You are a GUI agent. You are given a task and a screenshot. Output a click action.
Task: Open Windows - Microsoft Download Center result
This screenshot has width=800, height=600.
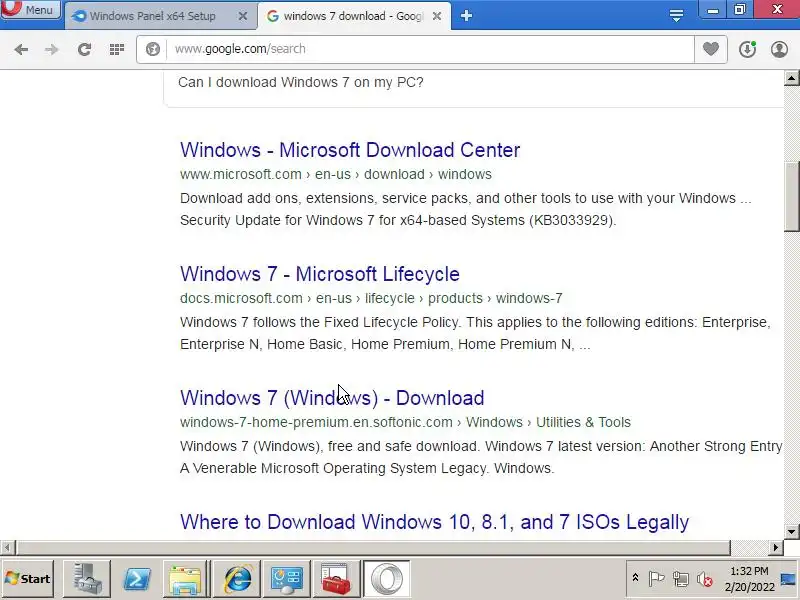click(x=350, y=150)
